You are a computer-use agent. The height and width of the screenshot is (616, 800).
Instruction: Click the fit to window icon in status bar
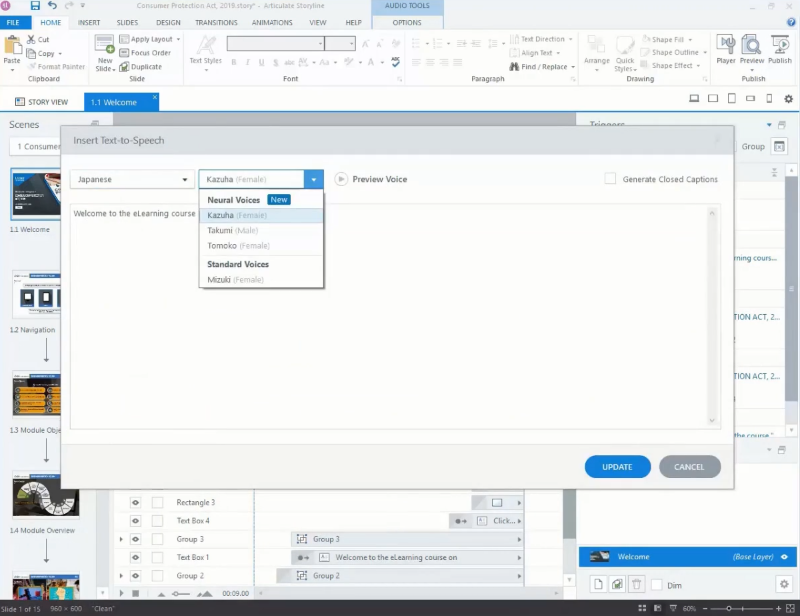pyautogui.click(x=790, y=608)
